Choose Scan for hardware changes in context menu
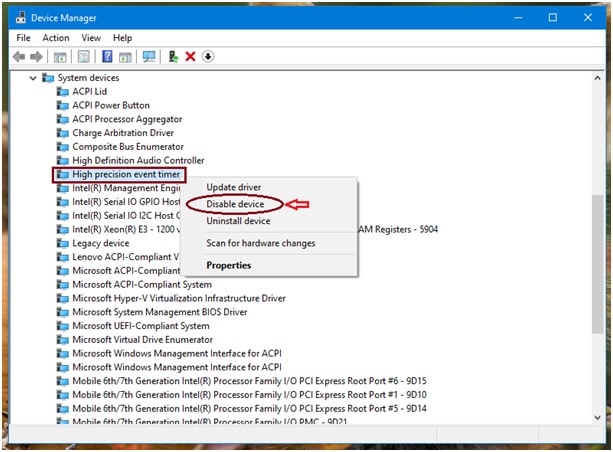613x452 pixels. click(261, 243)
